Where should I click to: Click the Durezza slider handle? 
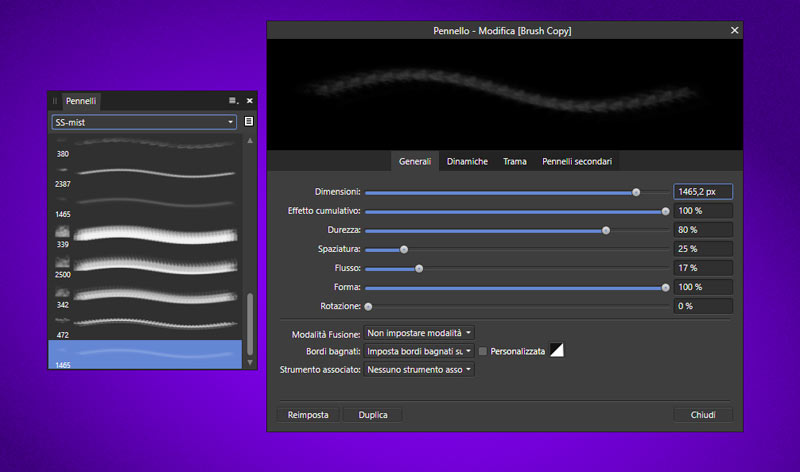(x=606, y=231)
